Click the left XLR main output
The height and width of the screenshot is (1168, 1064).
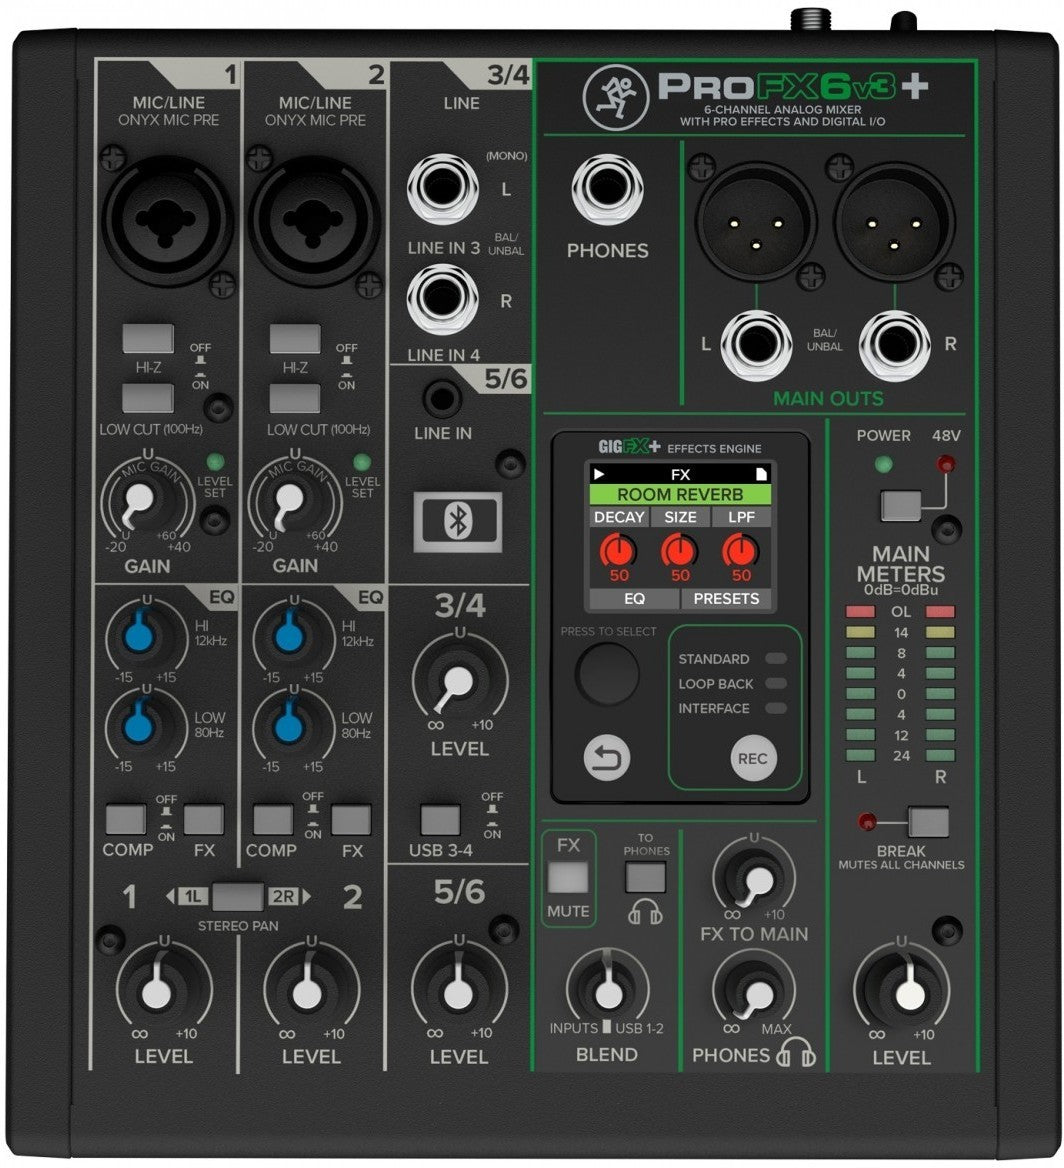(756, 222)
